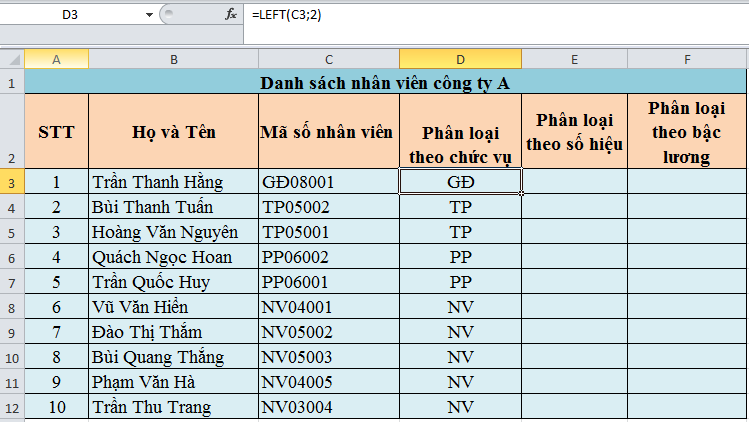The image size is (749, 422).
Task: Select column B header
Action: pos(173,59)
